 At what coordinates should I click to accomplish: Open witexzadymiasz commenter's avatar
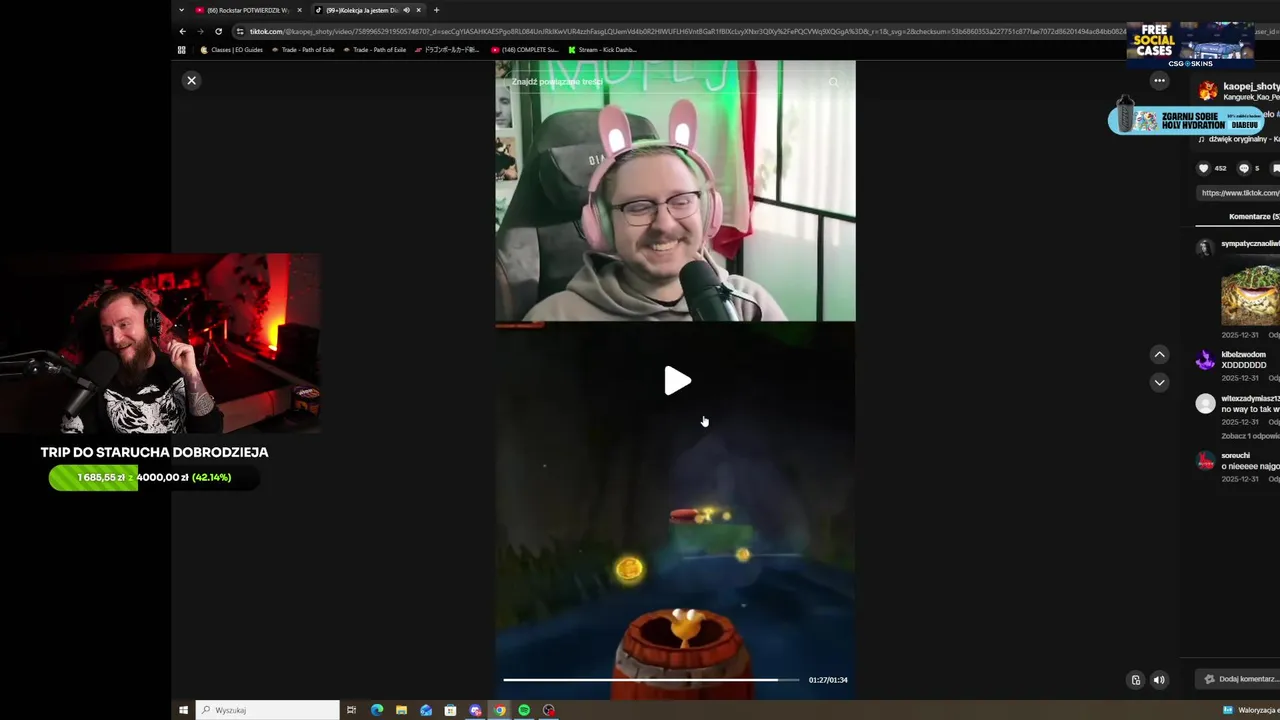pos(1206,404)
